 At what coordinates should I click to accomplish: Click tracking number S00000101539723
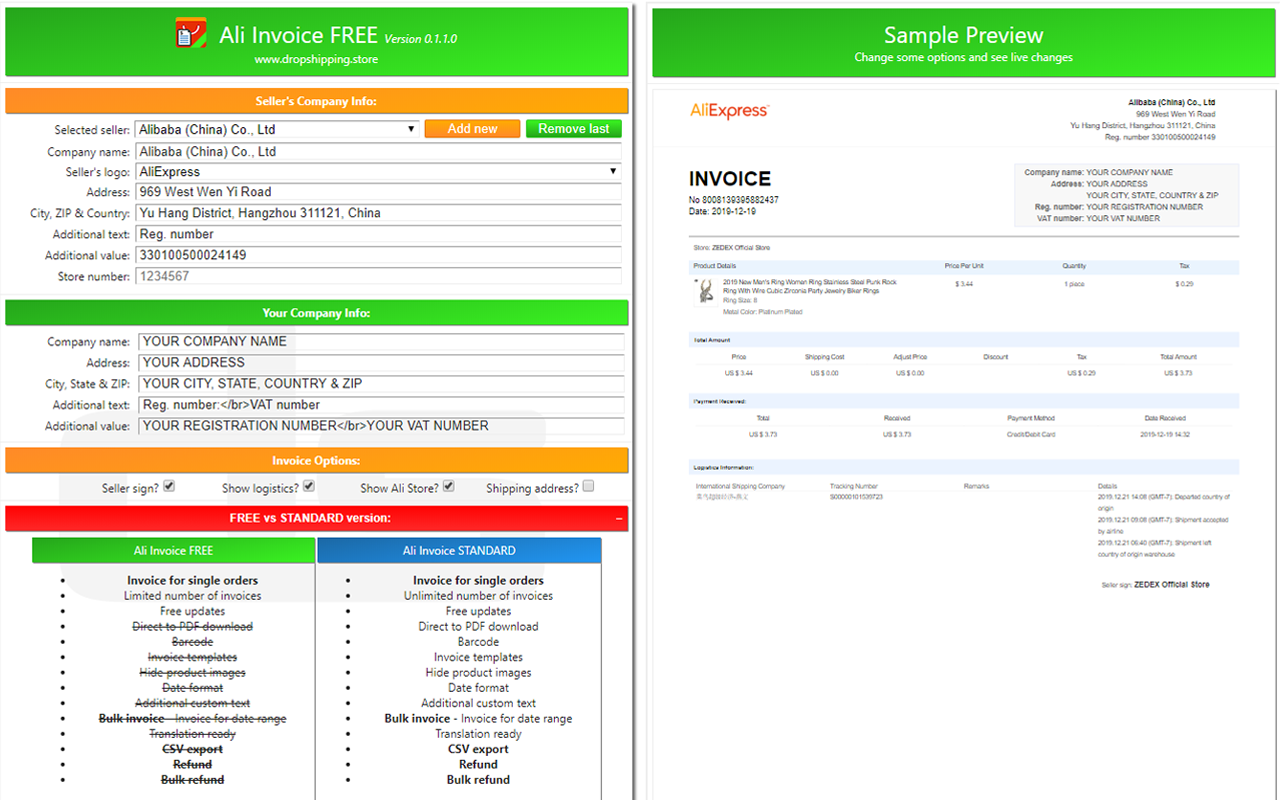tap(856, 496)
